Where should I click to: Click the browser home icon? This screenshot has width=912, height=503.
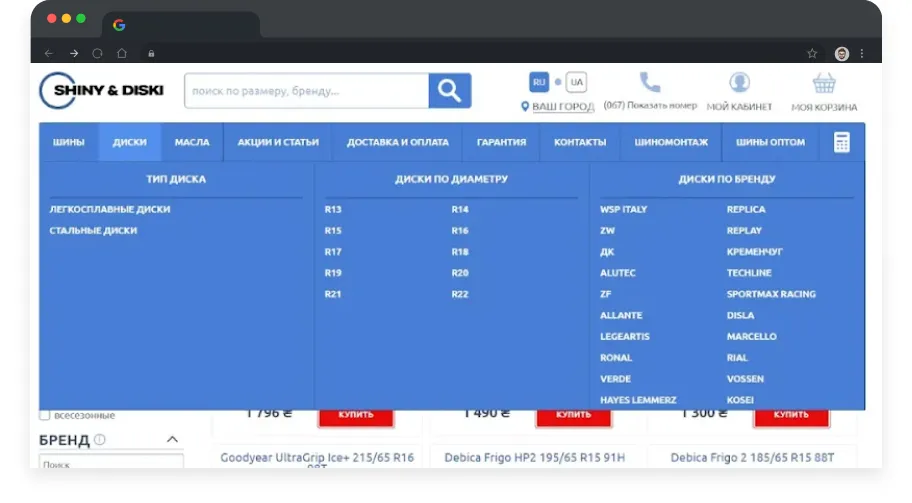[122, 53]
